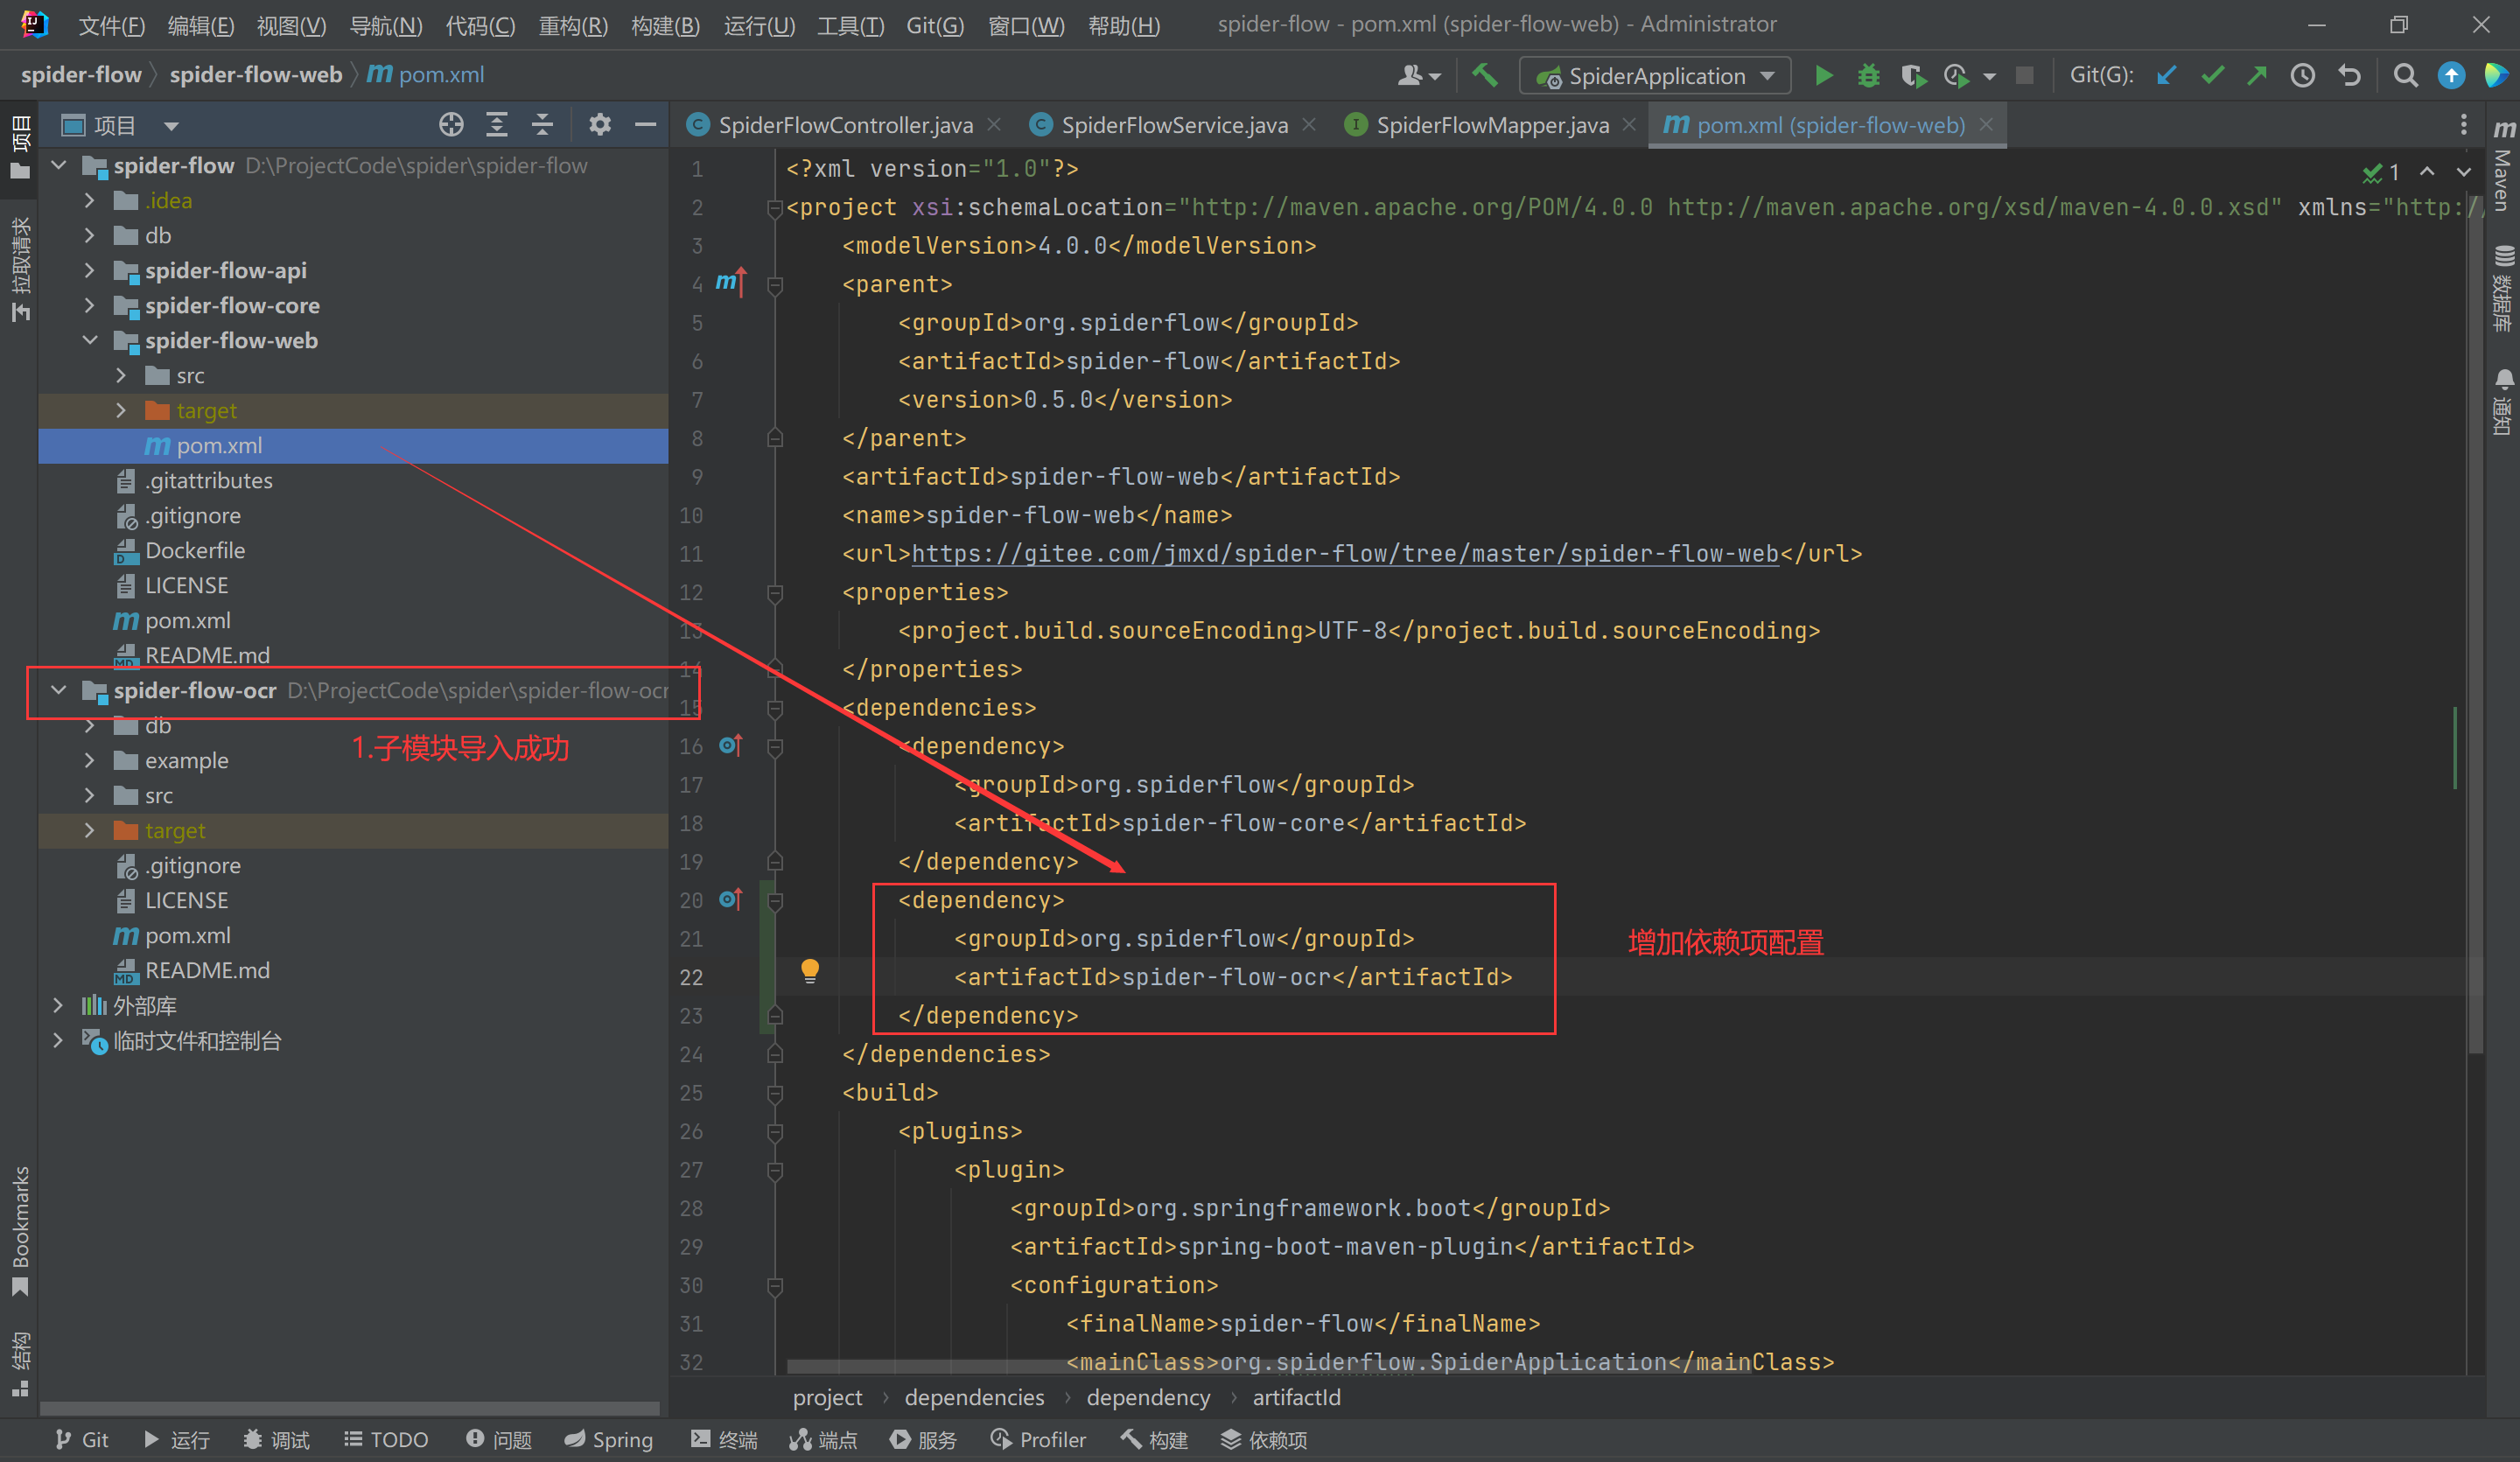Switch to SpiderFlowController.java tab
Viewport: 2520px width, 1462px height.
845,125
